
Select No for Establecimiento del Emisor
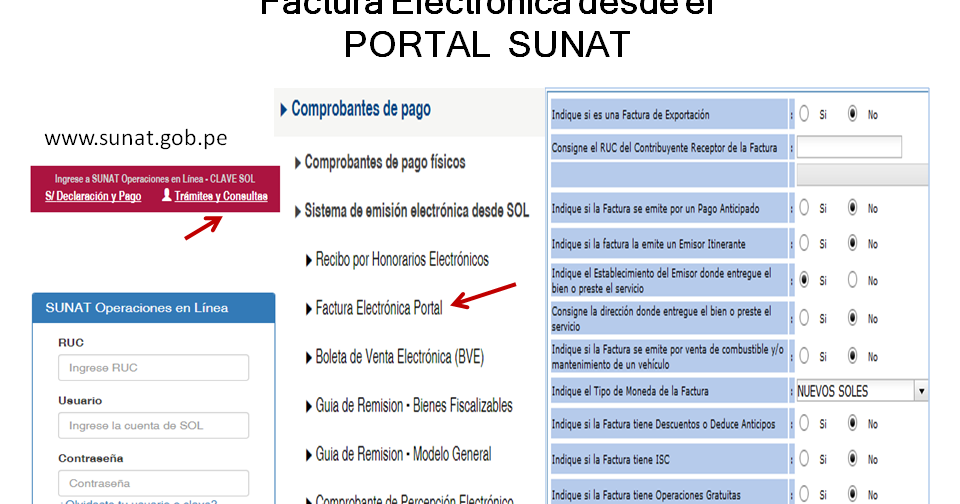tap(852, 280)
